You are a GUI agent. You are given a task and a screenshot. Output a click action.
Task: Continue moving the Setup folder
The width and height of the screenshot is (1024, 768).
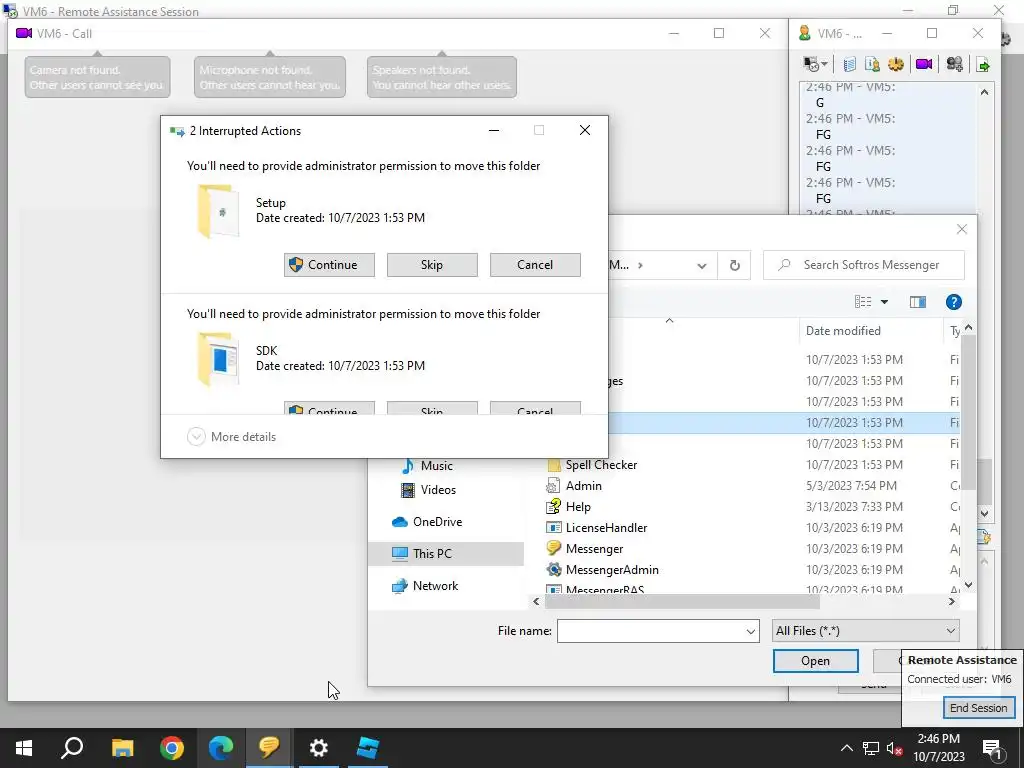[x=329, y=265]
